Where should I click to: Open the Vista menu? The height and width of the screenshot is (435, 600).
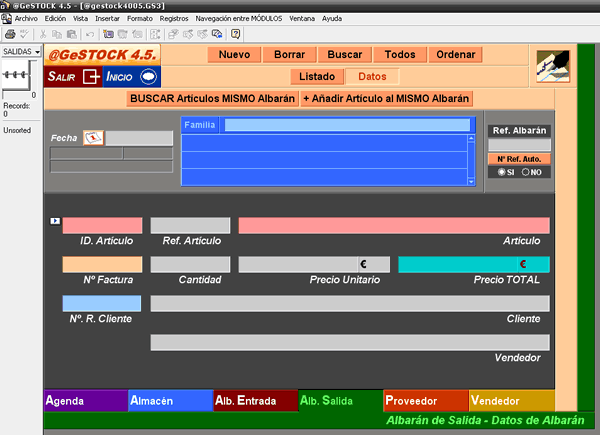point(80,18)
